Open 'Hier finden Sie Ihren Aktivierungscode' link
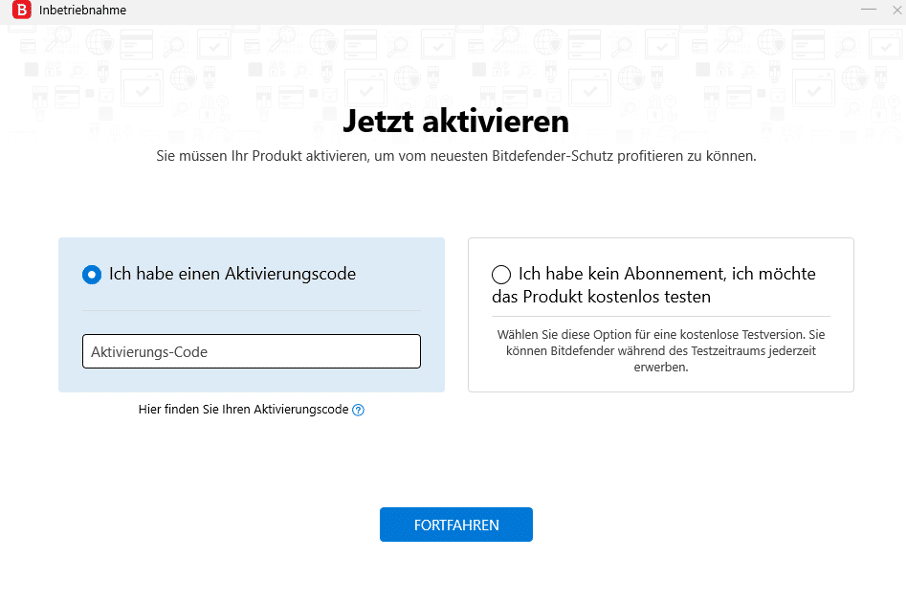The height and width of the screenshot is (602, 906). (x=243, y=410)
